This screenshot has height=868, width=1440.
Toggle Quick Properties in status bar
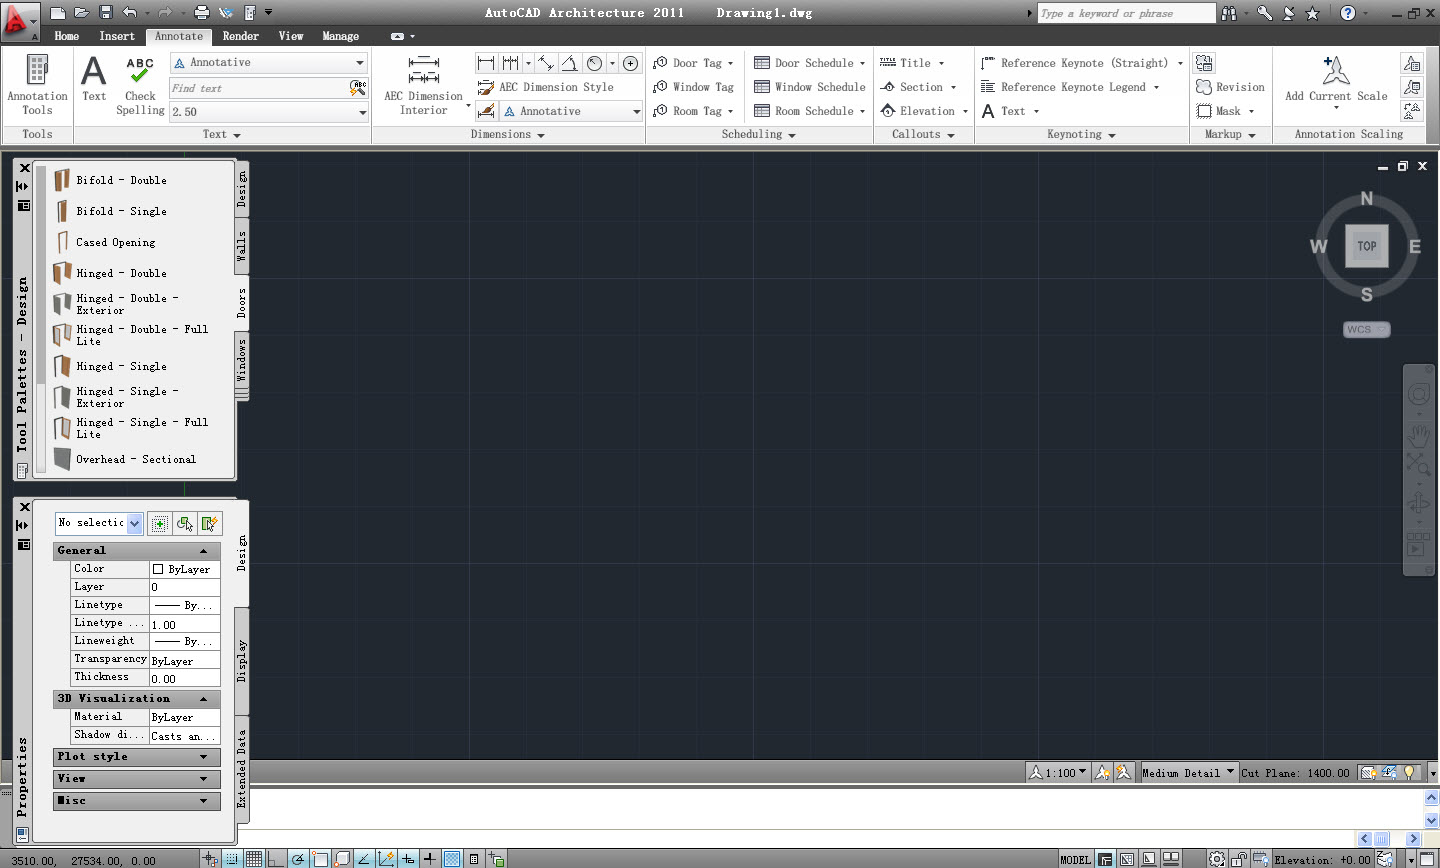point(474,859)
